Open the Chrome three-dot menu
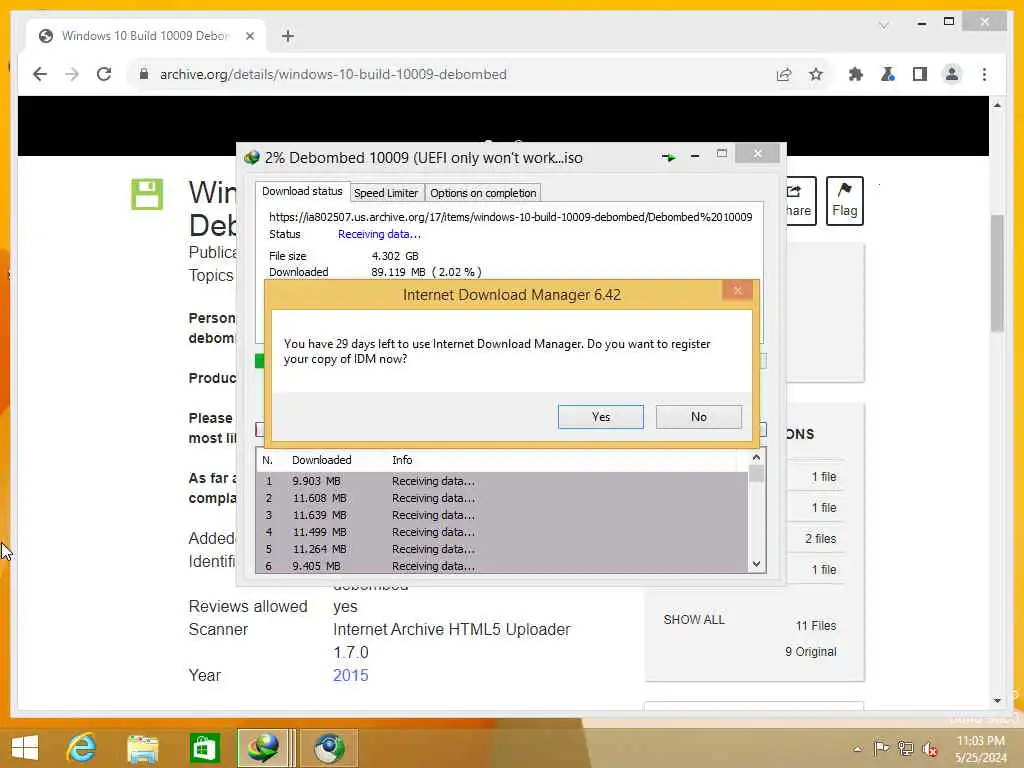 (x=984, y=74)
